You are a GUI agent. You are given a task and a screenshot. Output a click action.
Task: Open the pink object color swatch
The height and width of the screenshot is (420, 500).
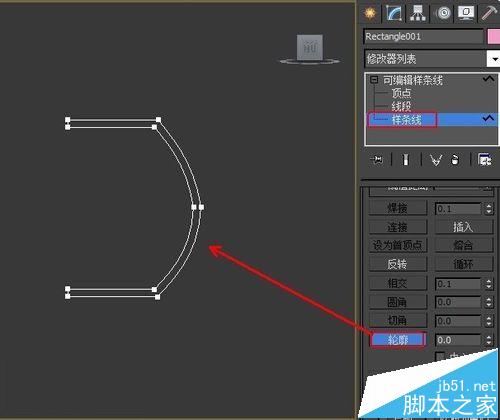click(494, 36)
